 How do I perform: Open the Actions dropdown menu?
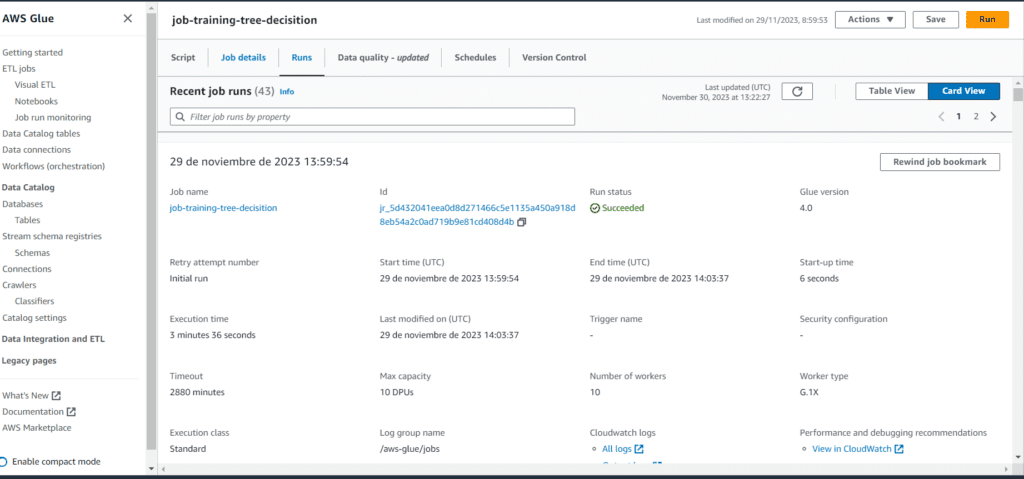point(870,19)
